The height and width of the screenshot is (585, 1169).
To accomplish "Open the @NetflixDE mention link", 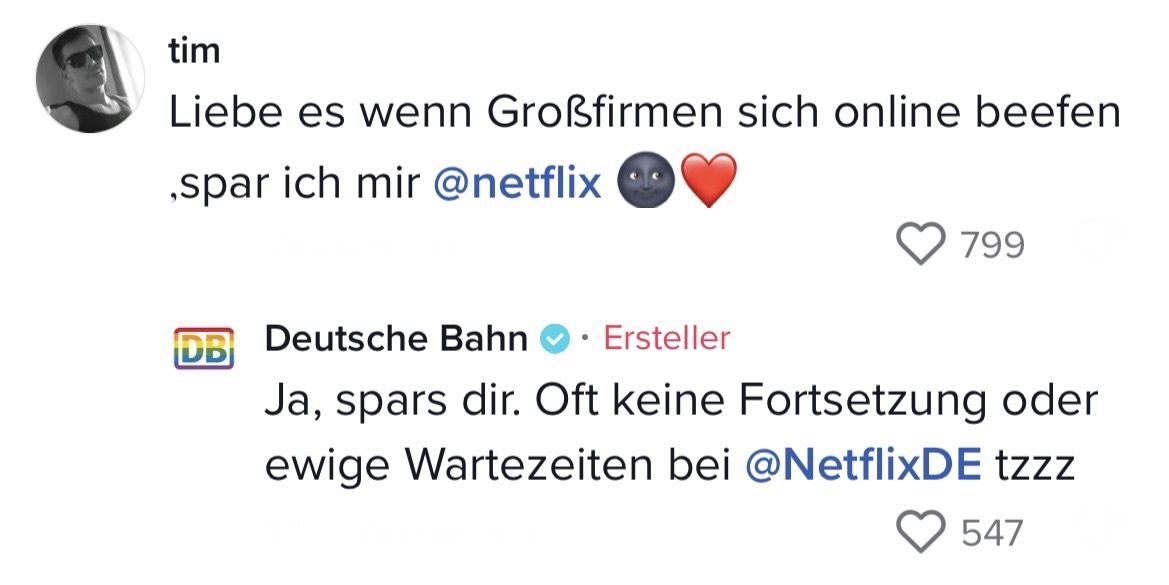I will 864,465.
